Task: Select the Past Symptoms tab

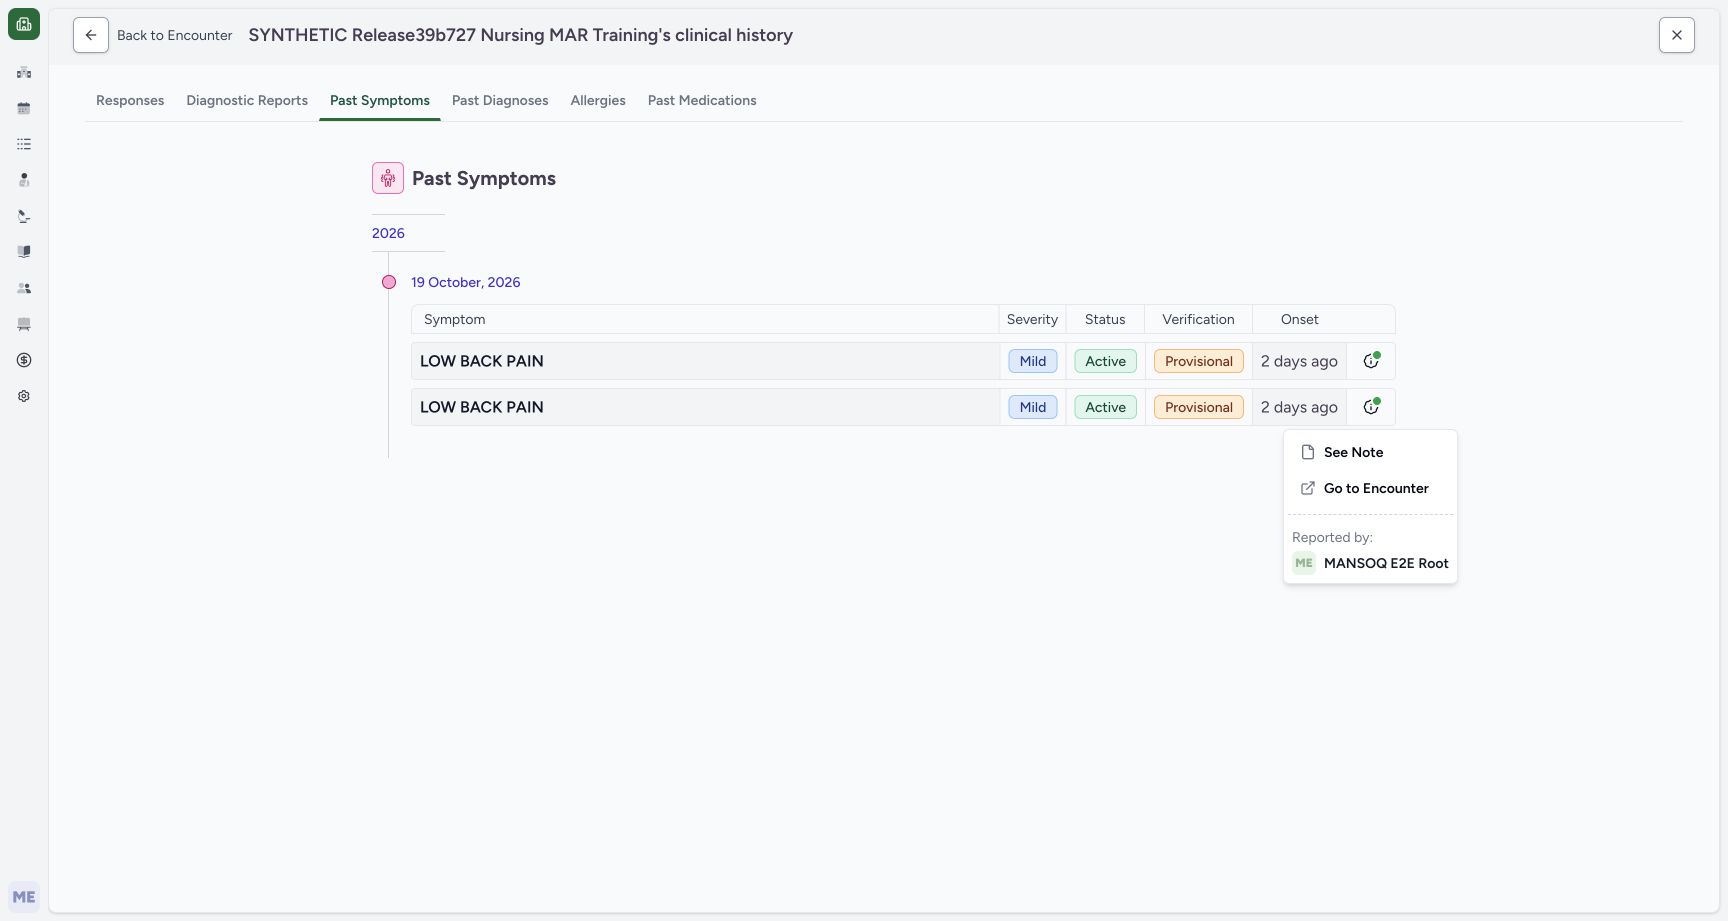Action: (380, 100)
